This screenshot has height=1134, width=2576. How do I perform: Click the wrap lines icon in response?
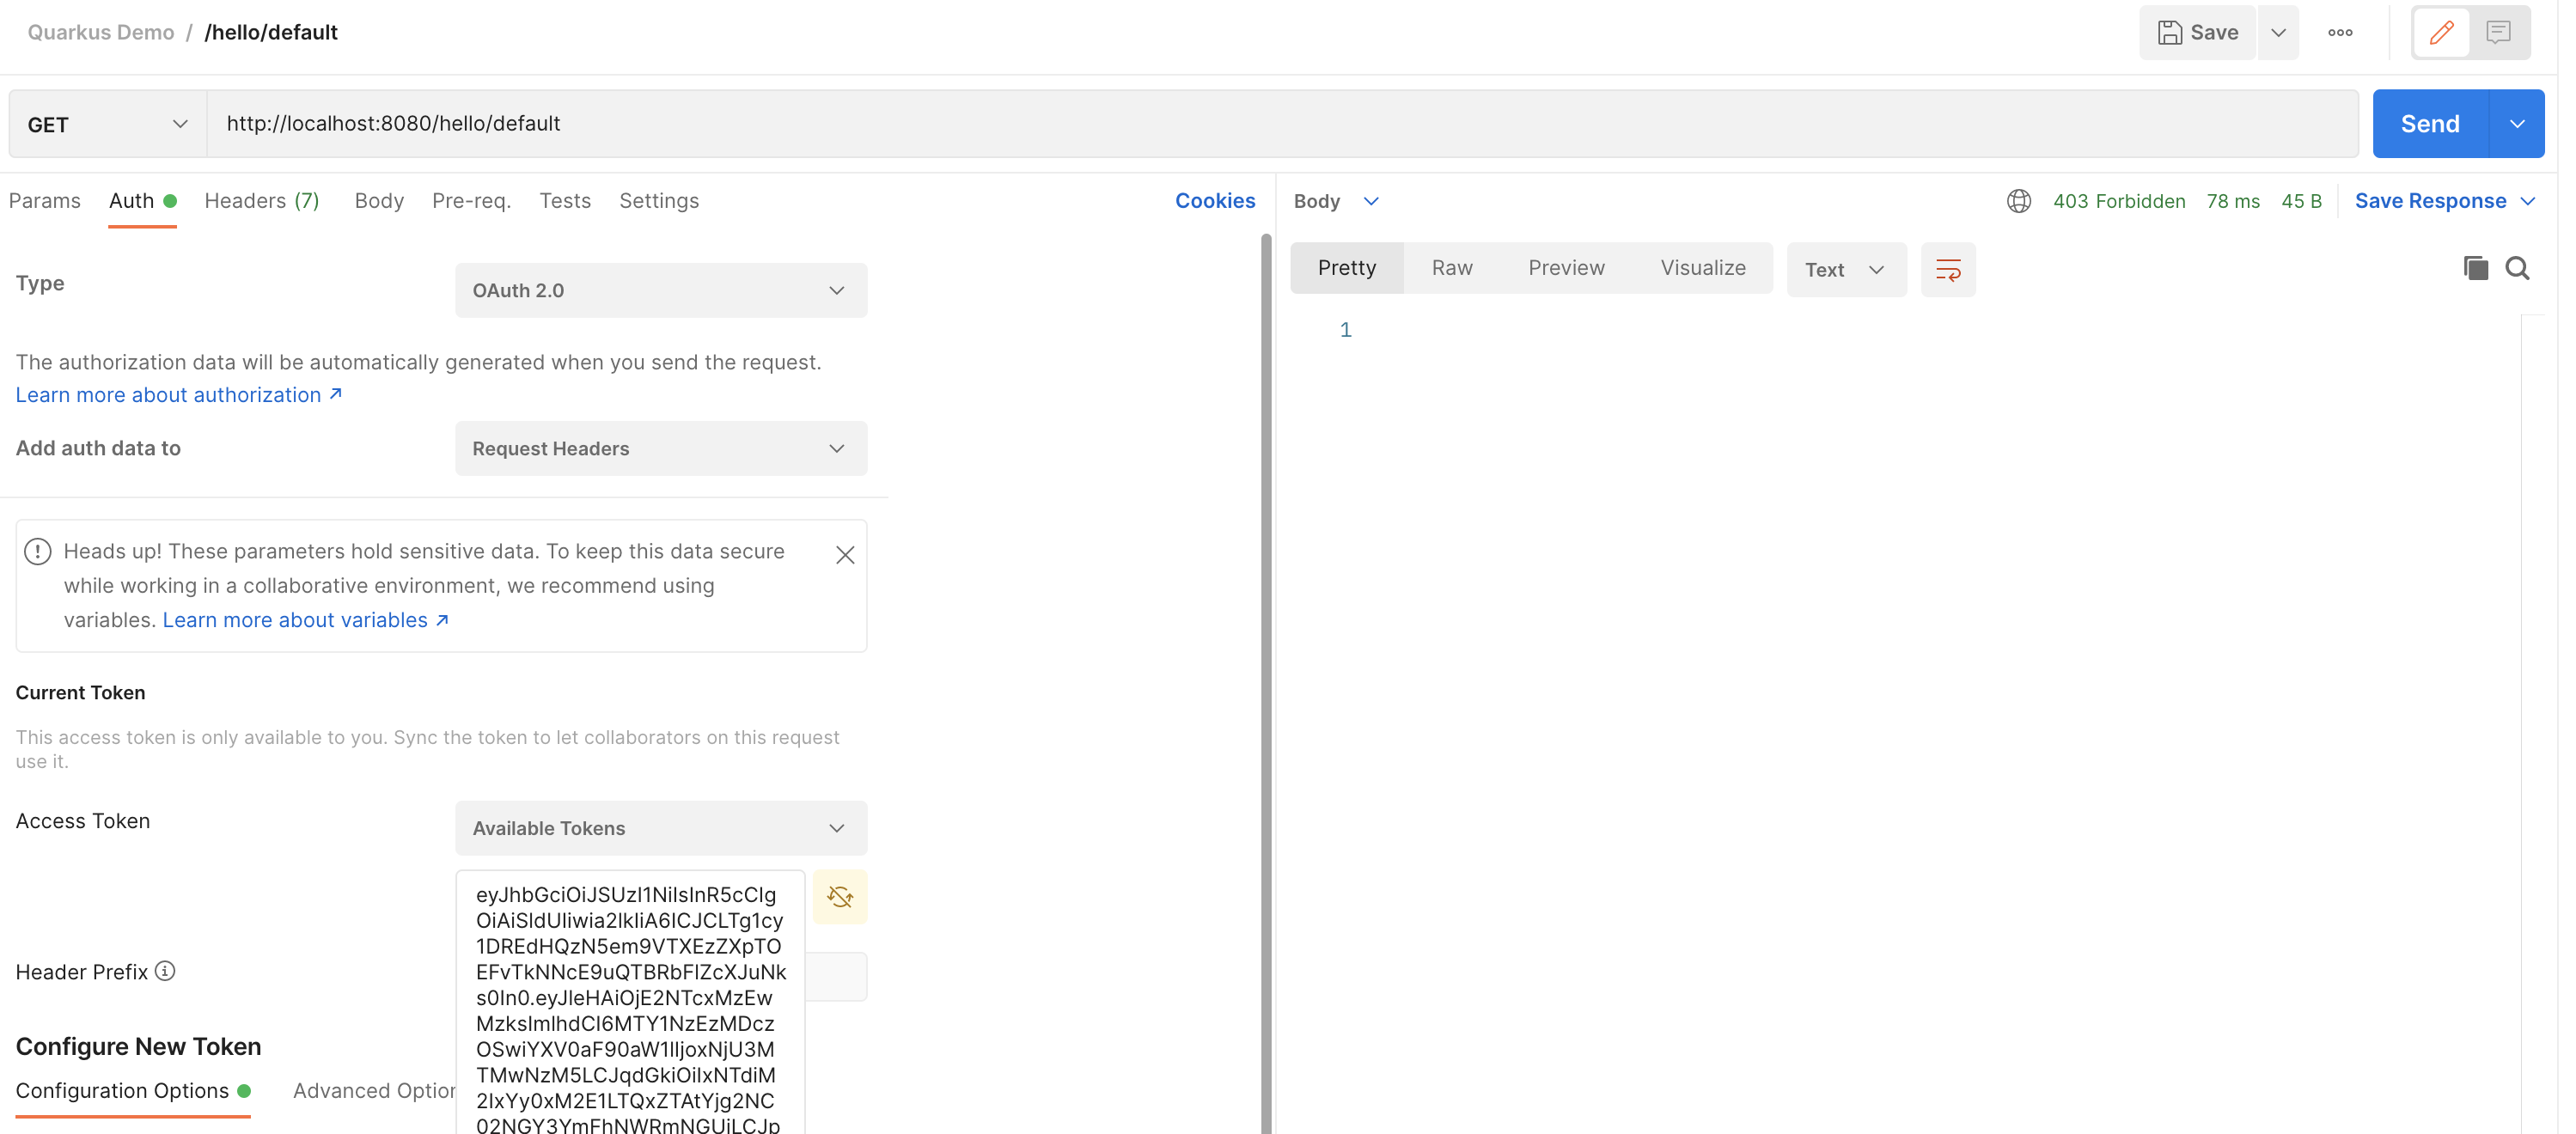tap(1947, 269)
